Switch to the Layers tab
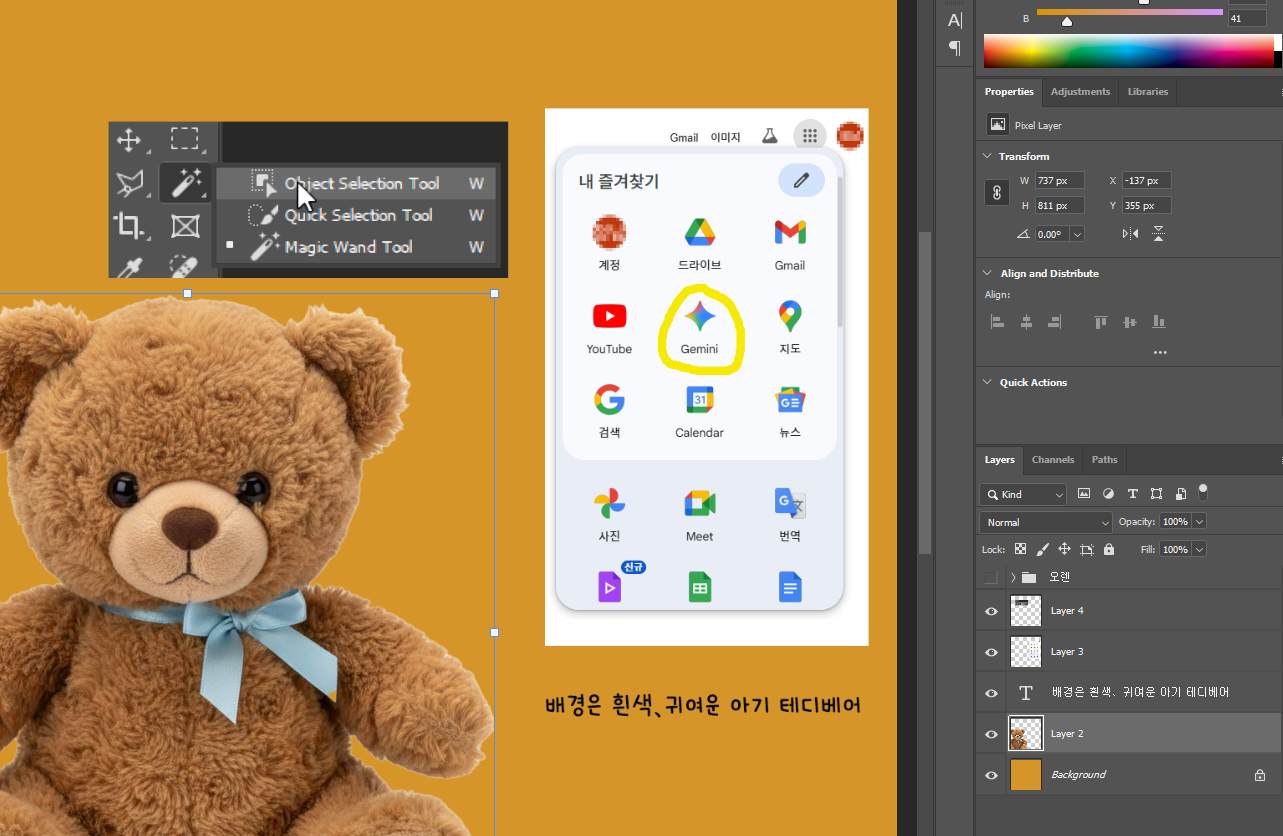1283x836 pixels. [999, 460]
